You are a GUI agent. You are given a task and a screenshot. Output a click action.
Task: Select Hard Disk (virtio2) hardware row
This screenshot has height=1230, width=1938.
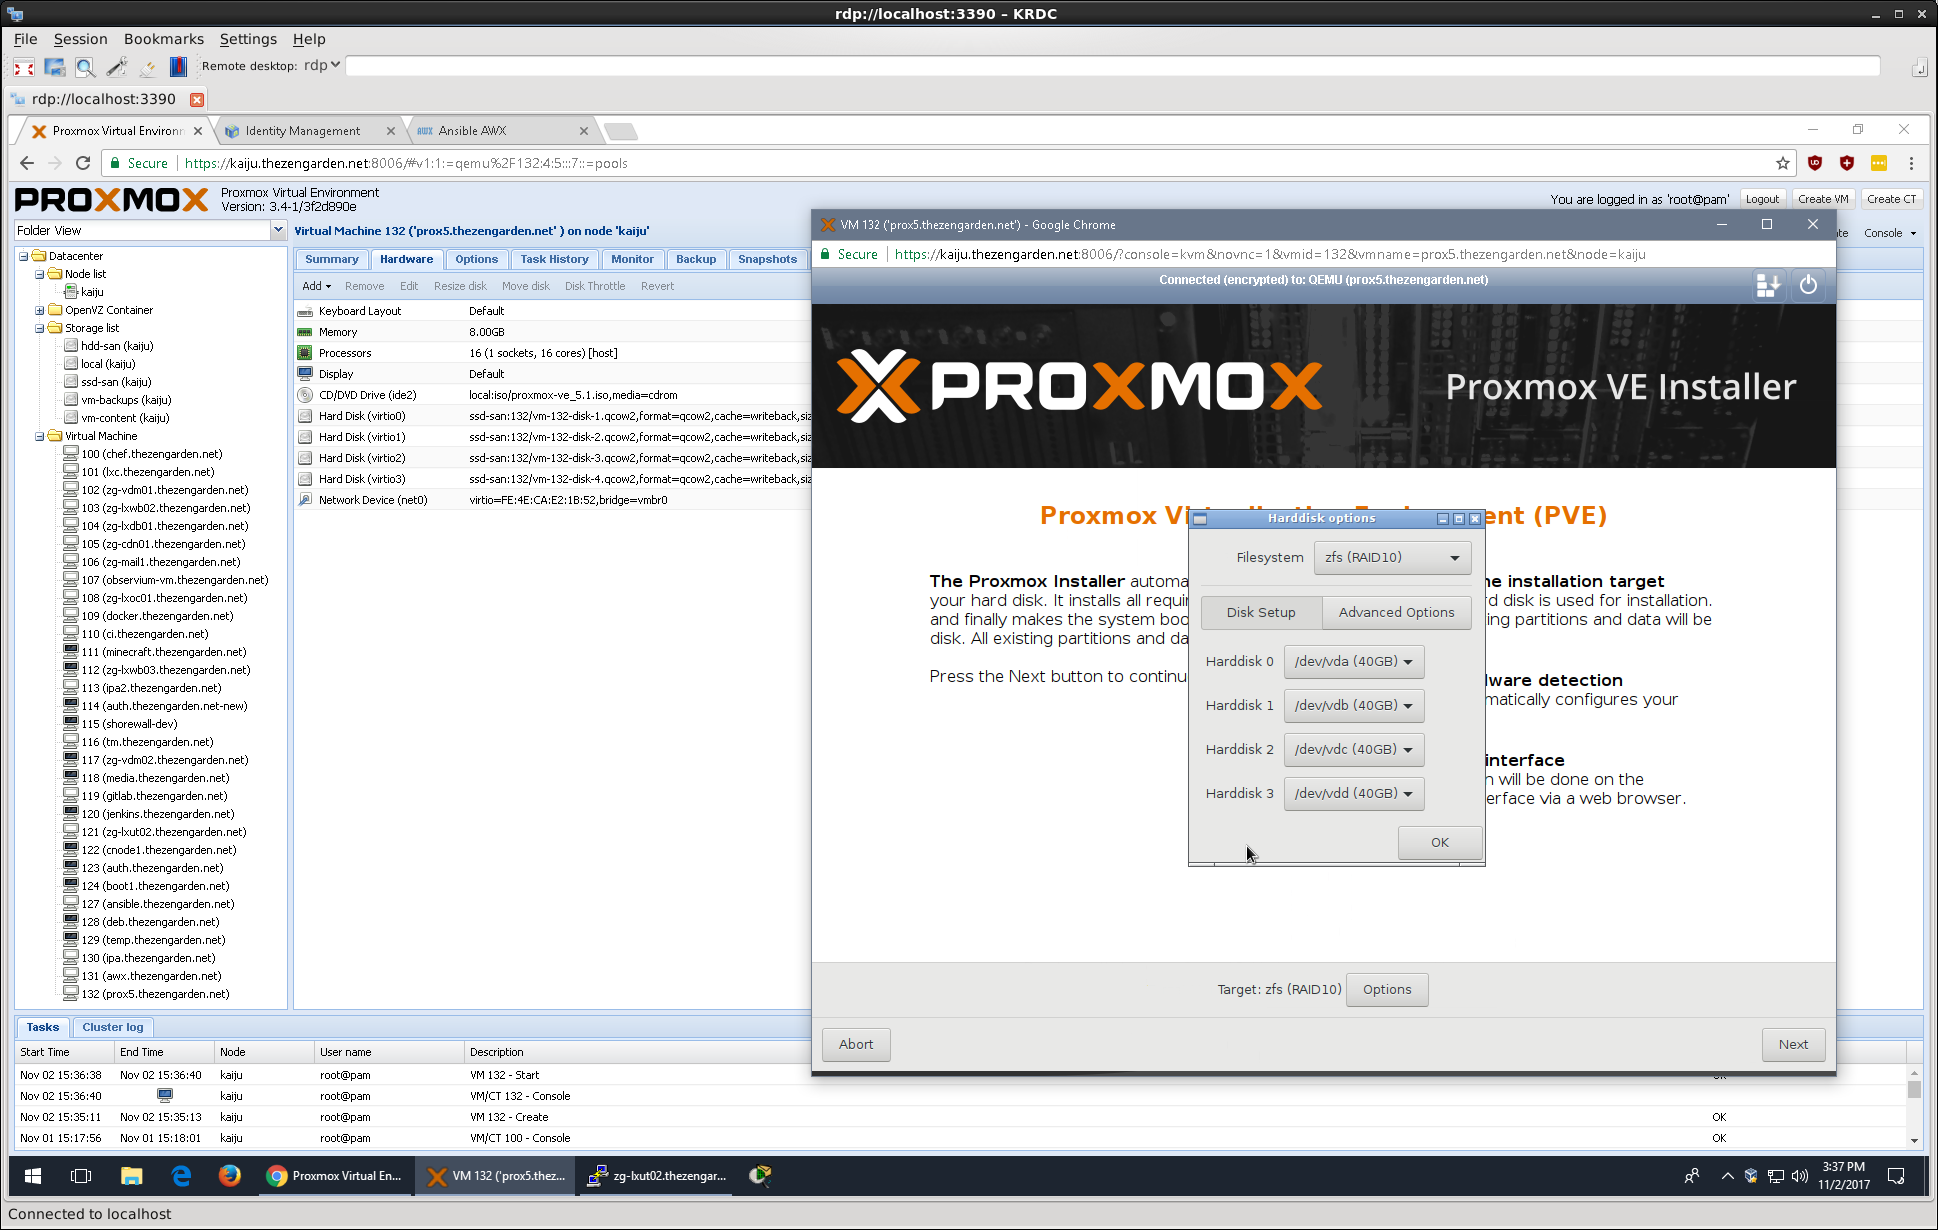click(x=553, y=458)
